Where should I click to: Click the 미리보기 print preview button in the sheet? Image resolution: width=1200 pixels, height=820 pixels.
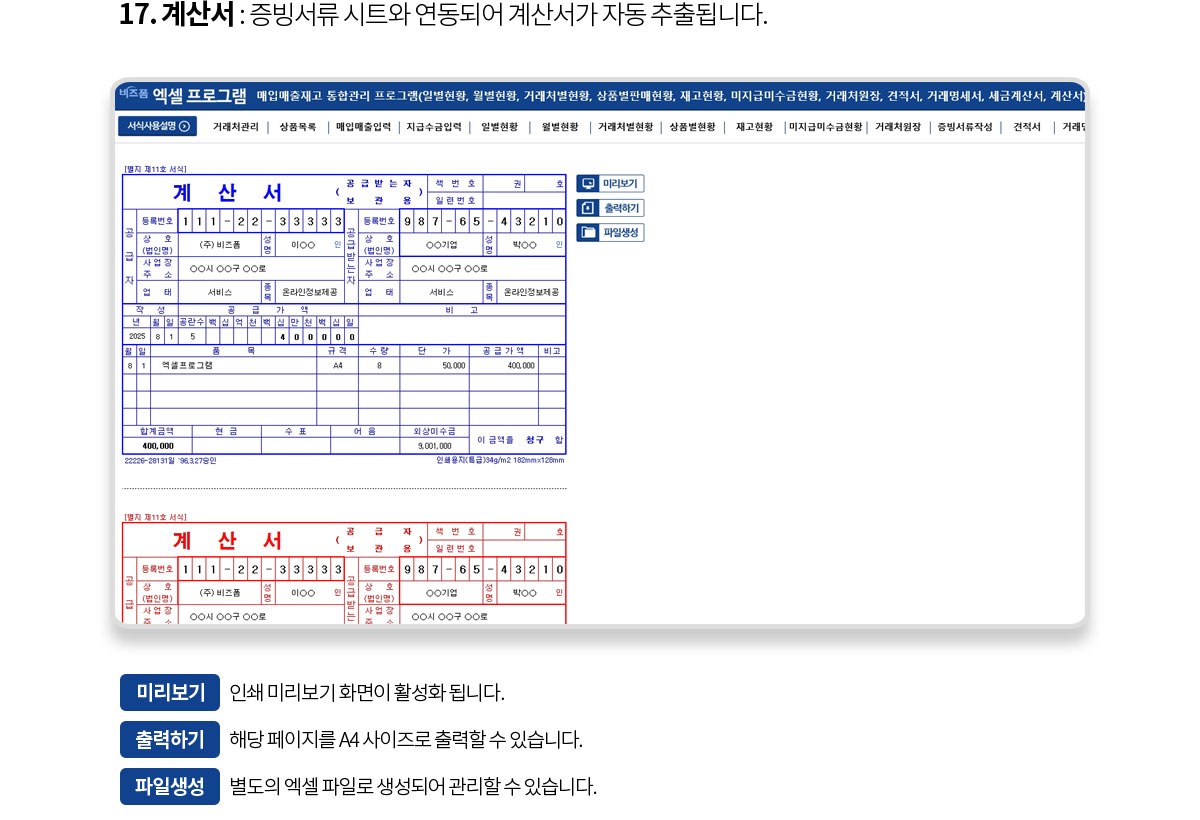click(610, 184)
